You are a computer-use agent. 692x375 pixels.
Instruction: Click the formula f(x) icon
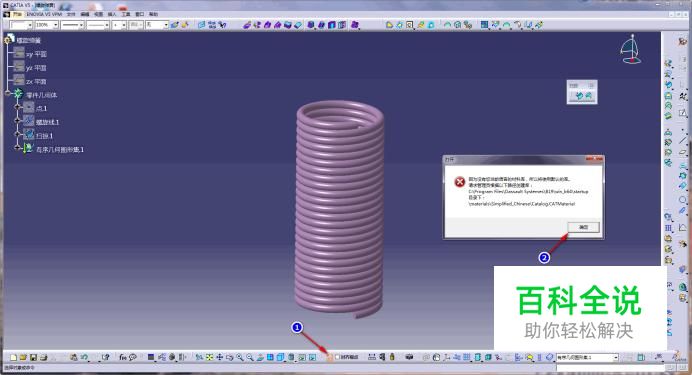coord(123,357)
